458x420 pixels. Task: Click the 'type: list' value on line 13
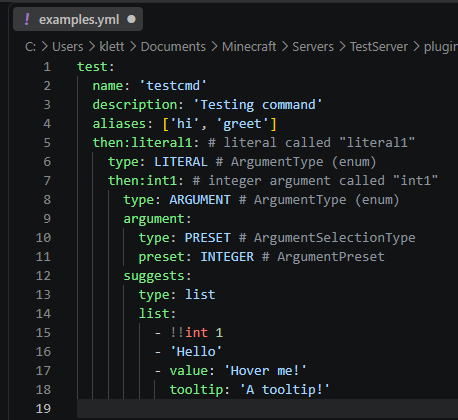(x=200, y=295)
